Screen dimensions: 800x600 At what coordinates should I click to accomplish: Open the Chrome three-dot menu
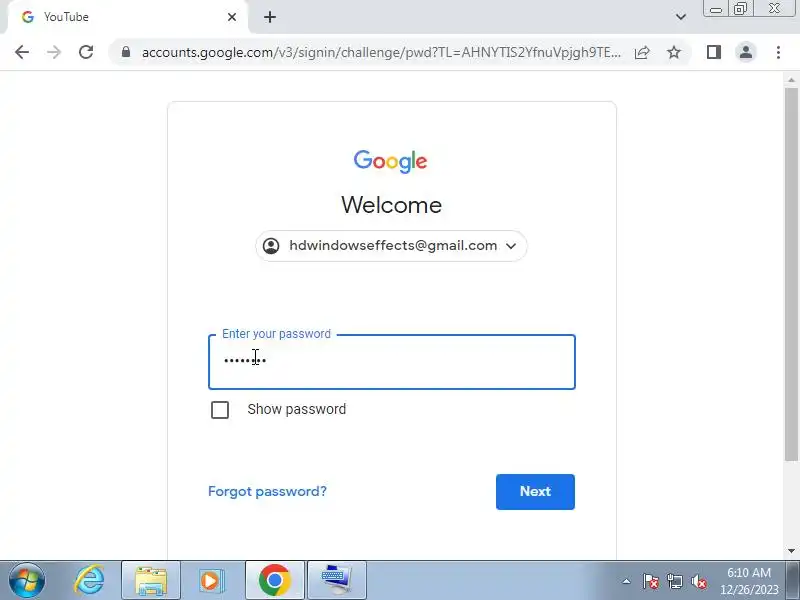click(x=778, y=52)
